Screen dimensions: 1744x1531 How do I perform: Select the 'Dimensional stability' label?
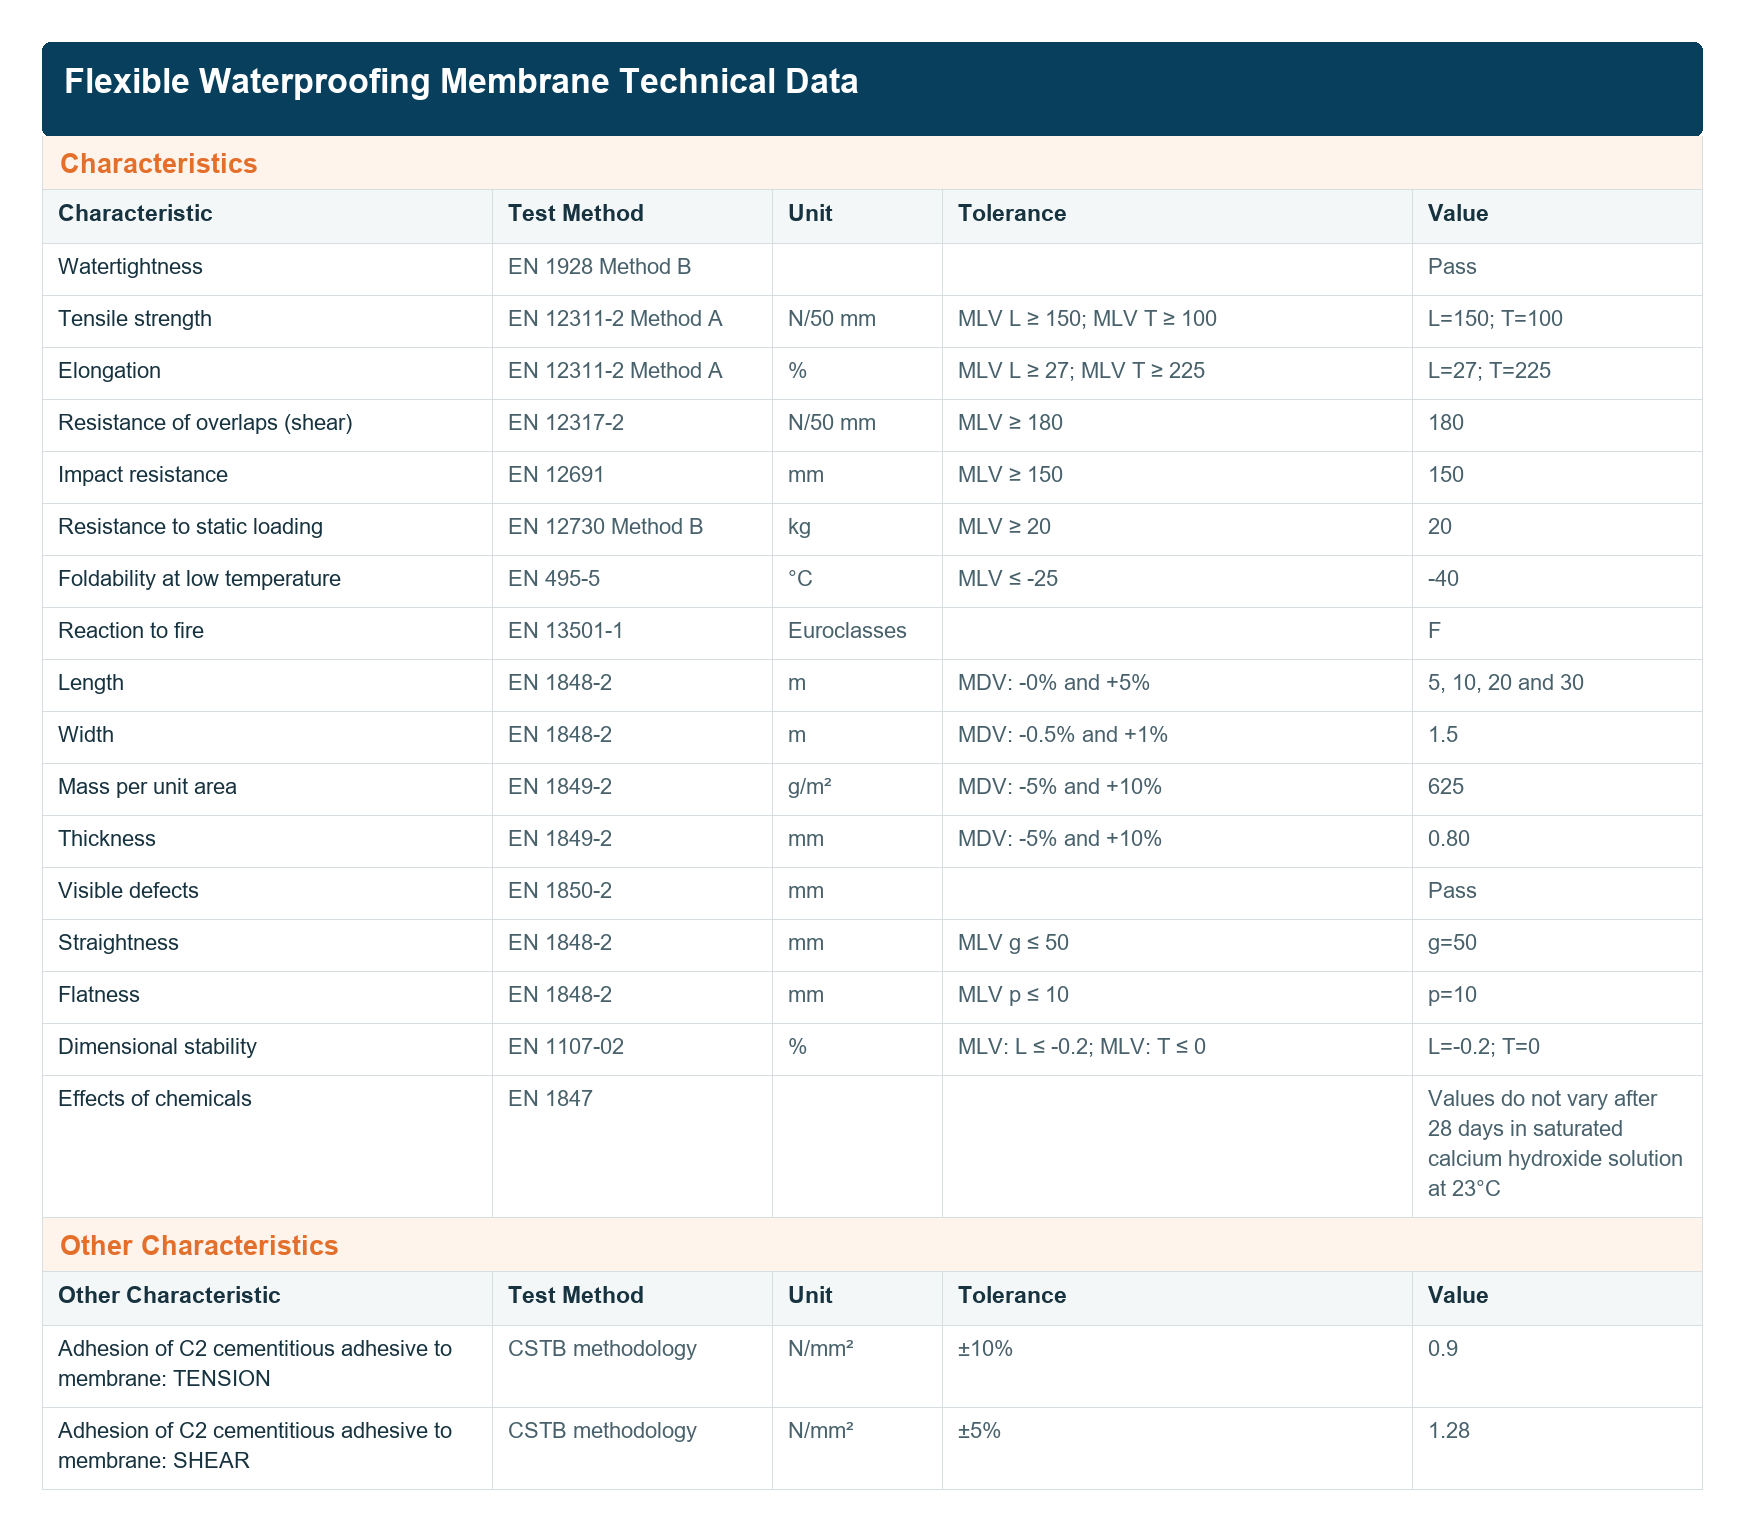(x=157, y=1046)
